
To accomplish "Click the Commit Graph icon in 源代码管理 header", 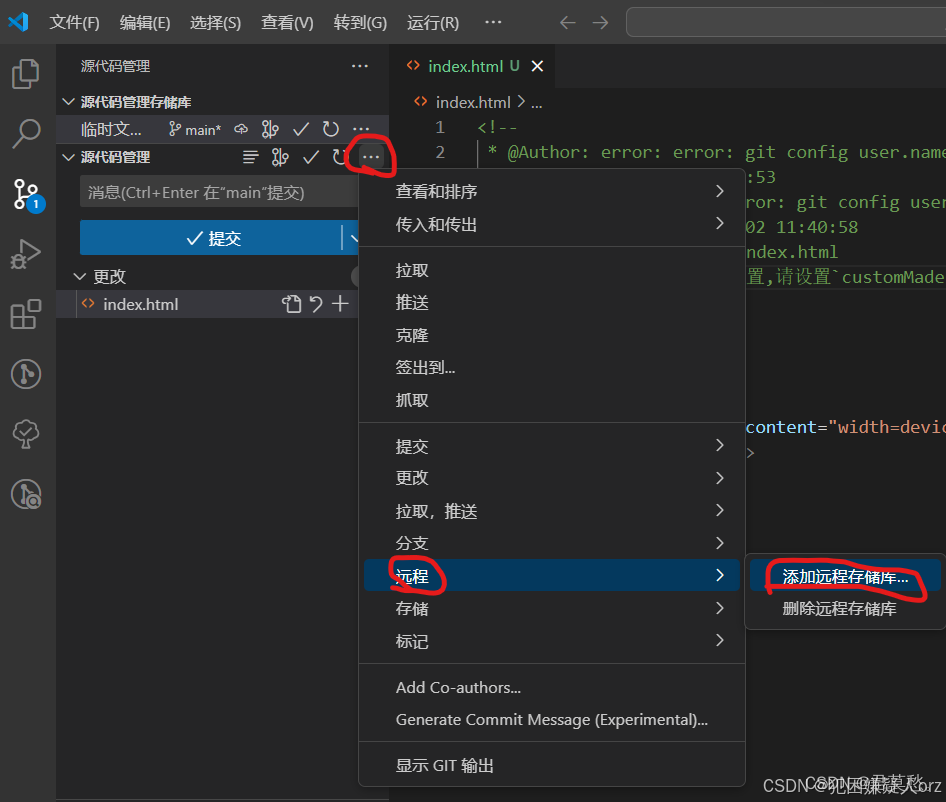I will click(x=281, y=157).
